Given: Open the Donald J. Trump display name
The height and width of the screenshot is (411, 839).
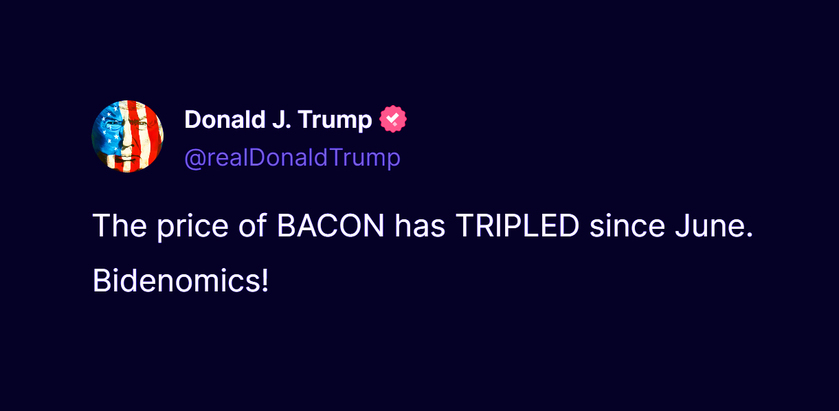Looking at the screenshot, I should pos(278,120).
